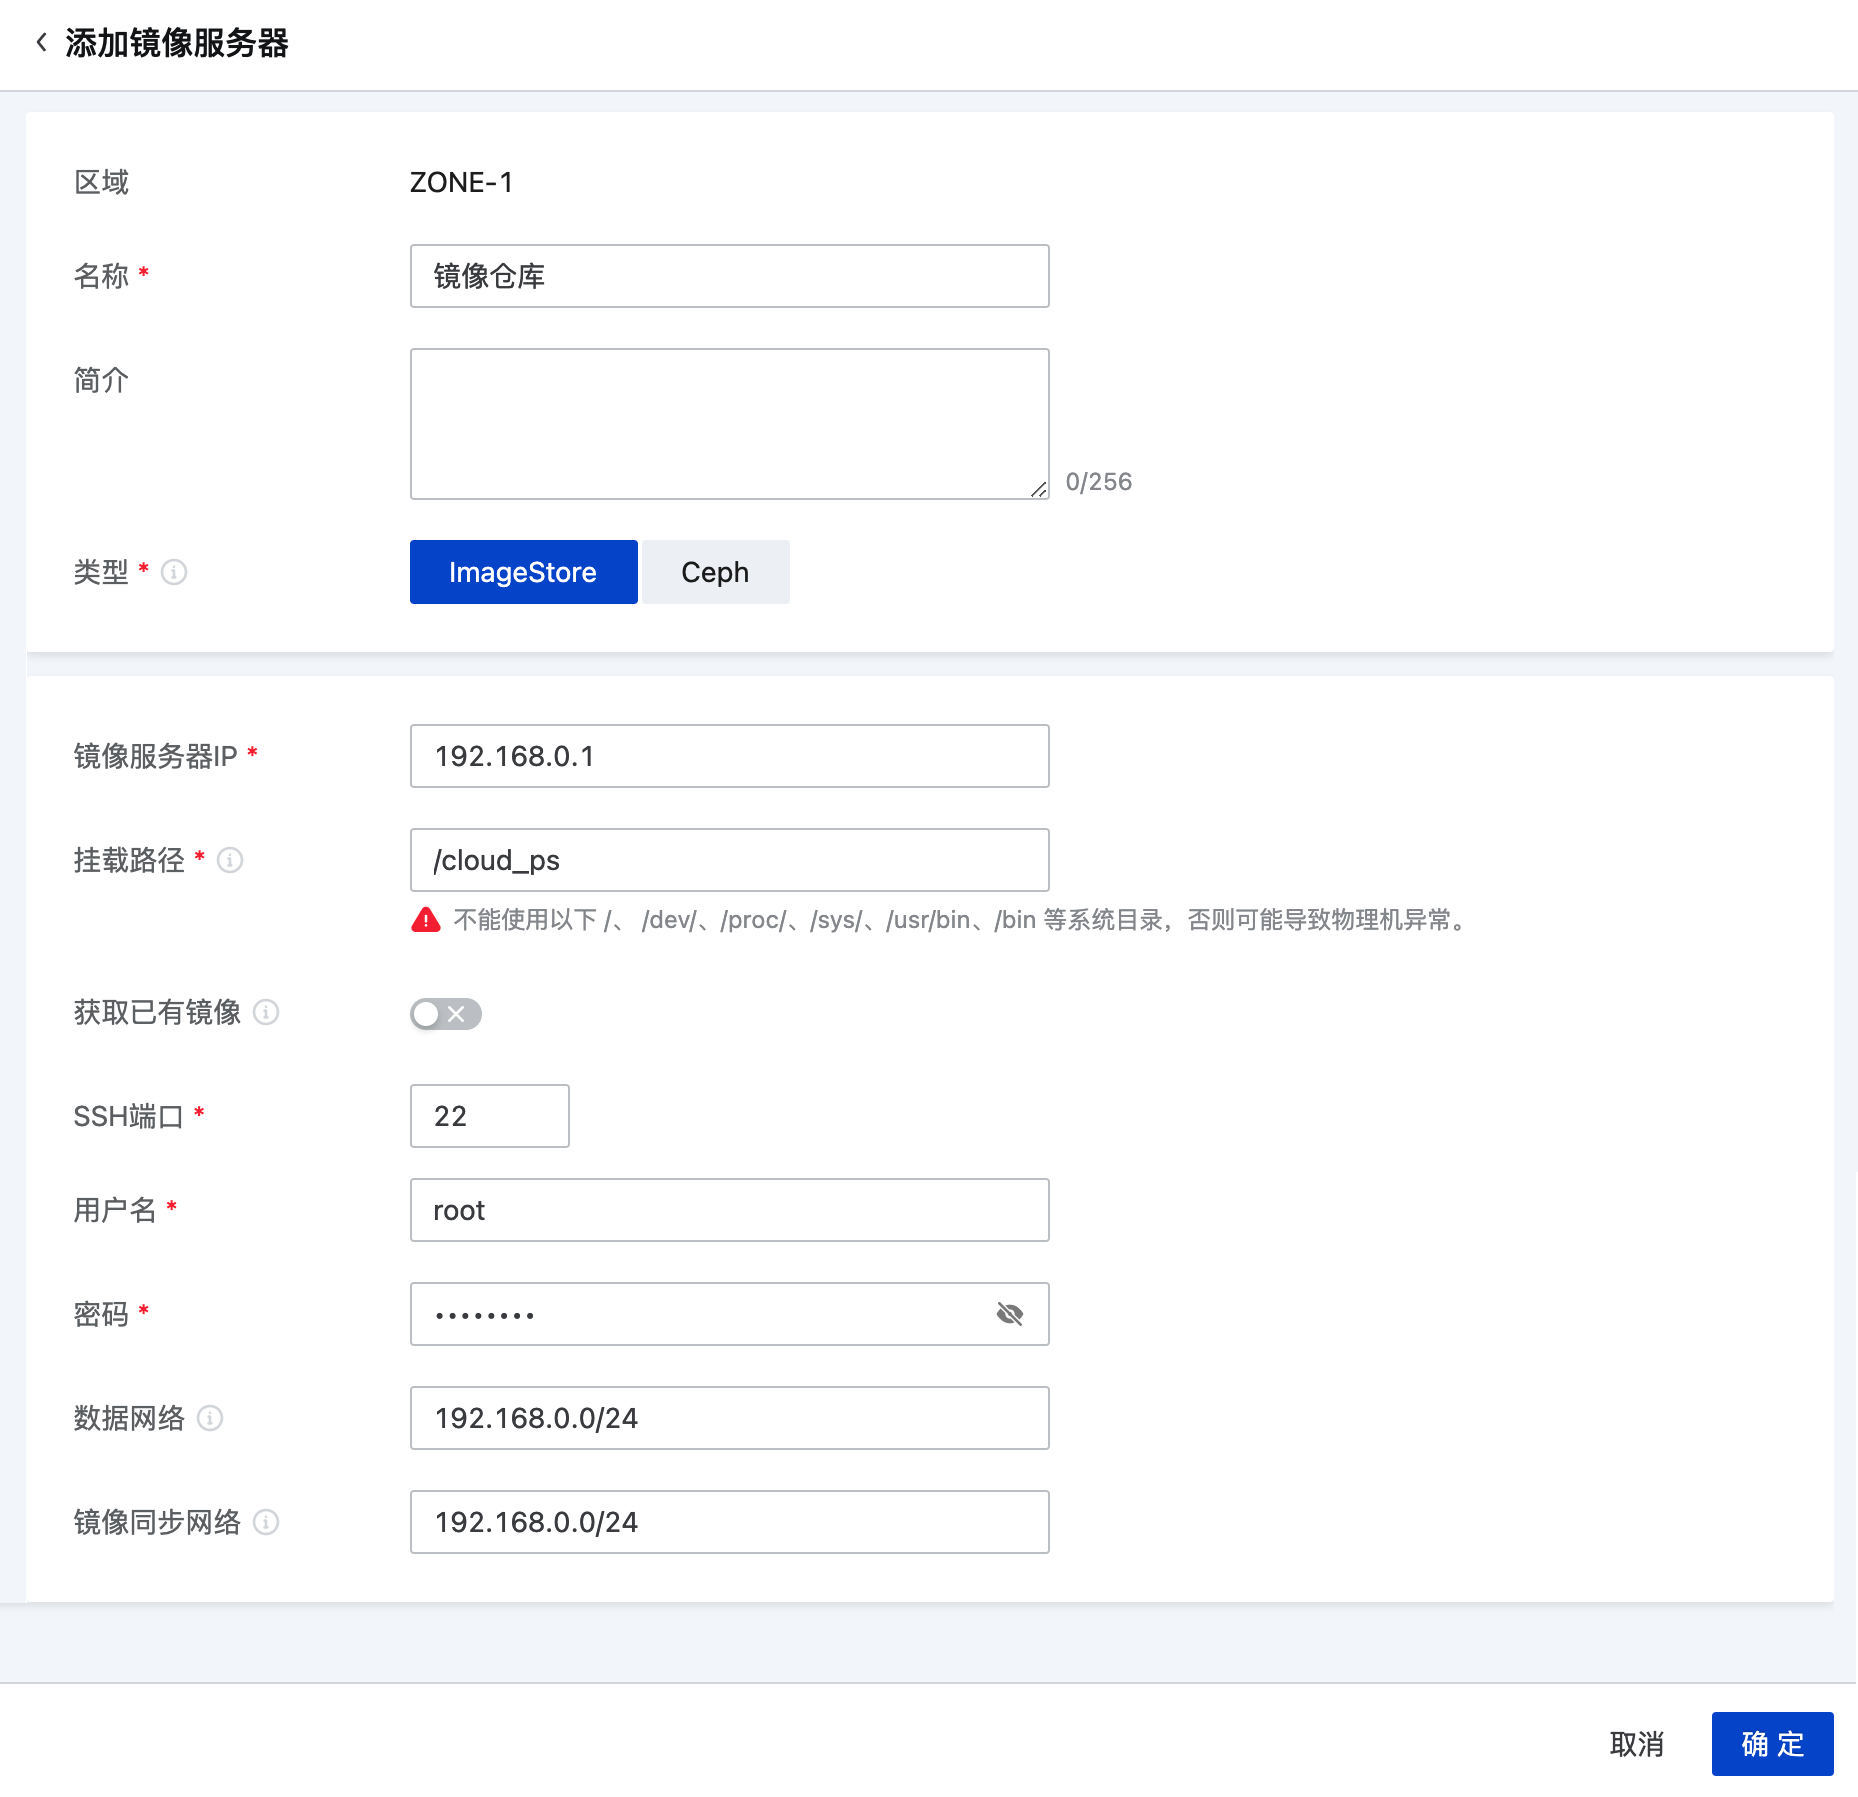Click the SSH端口 field showing 22
The width and height of the screenshot is (1858, 1797).
(x=489, y=1116)
